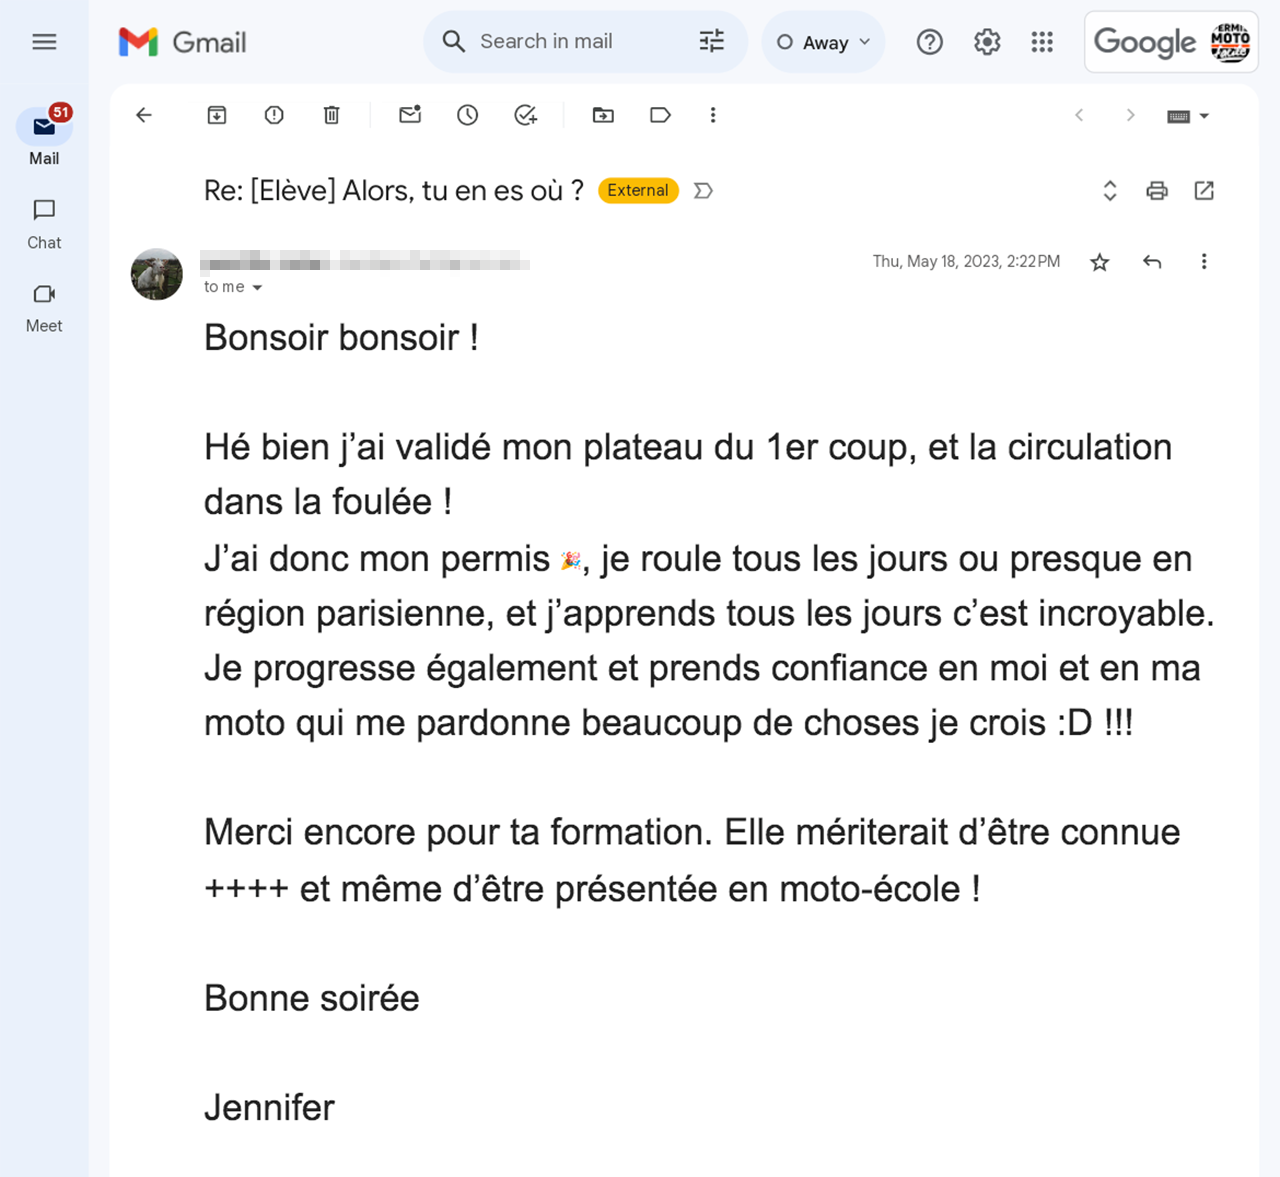Open the Labels icon
Screen dimensions: 1280x1177
tap(660, 115)
